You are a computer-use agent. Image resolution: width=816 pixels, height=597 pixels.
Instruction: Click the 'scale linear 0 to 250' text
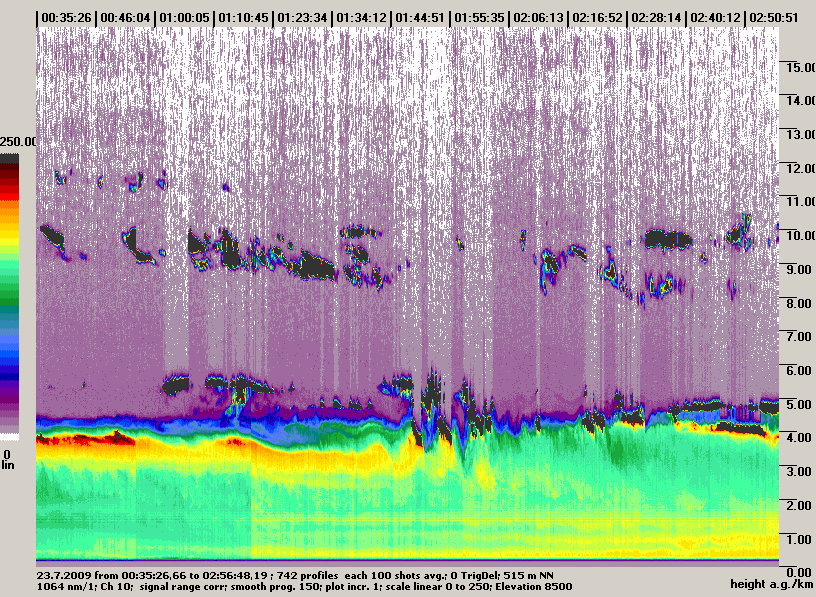point(440,587)
